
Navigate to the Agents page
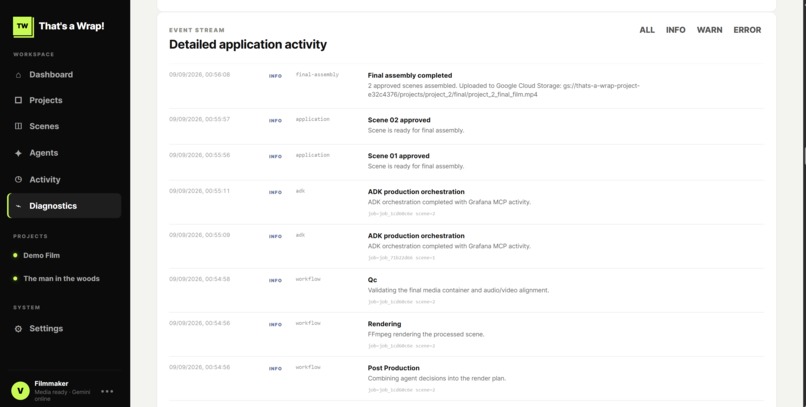[64, 153]
